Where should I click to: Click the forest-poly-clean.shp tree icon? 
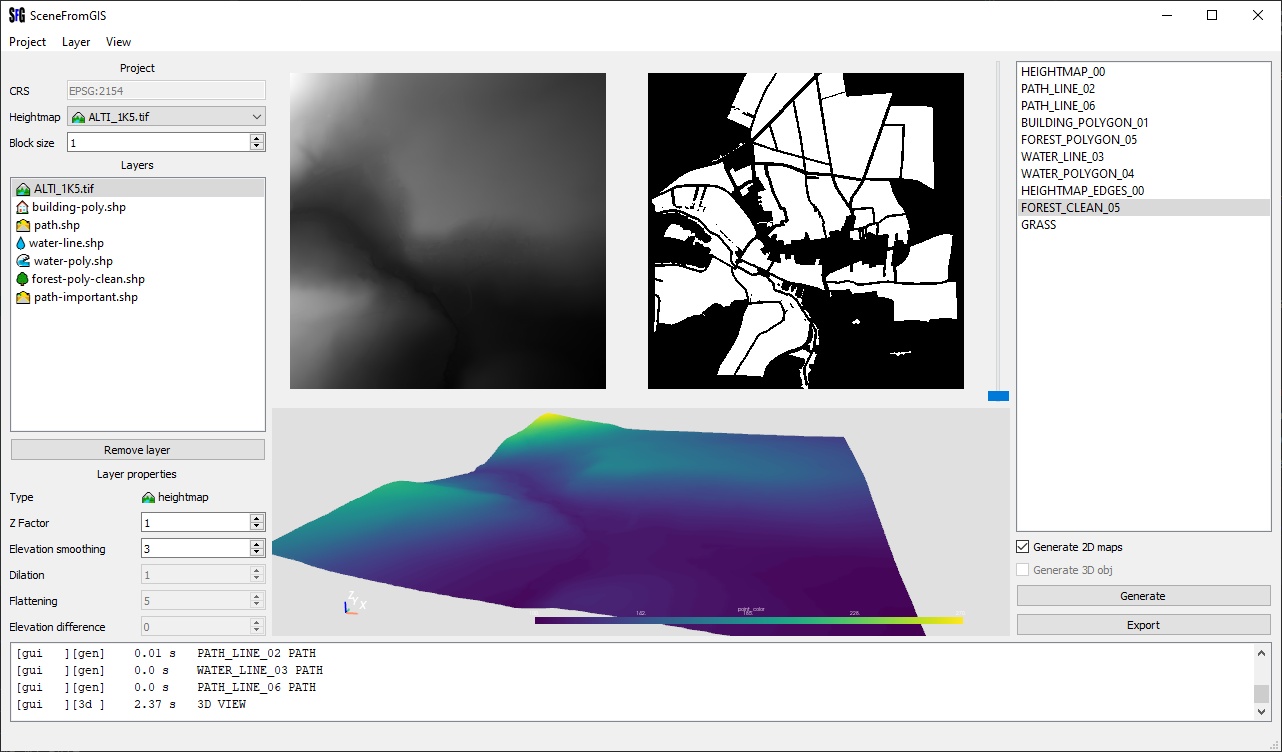click(x=23, y=279)
